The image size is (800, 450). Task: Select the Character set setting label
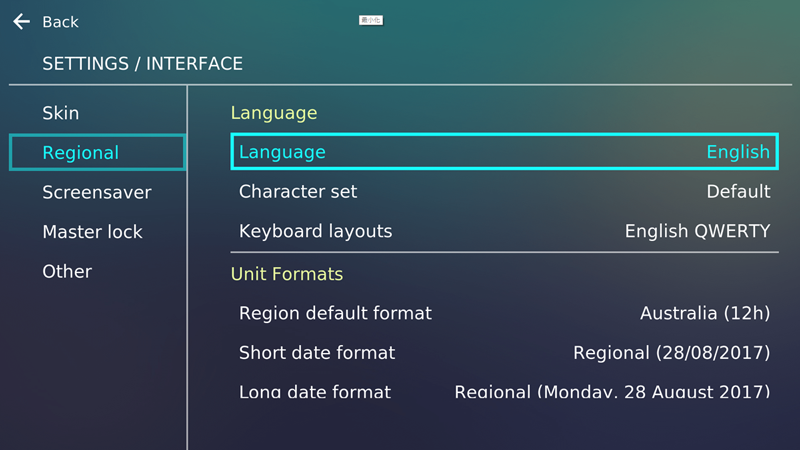tap(298, 191)
